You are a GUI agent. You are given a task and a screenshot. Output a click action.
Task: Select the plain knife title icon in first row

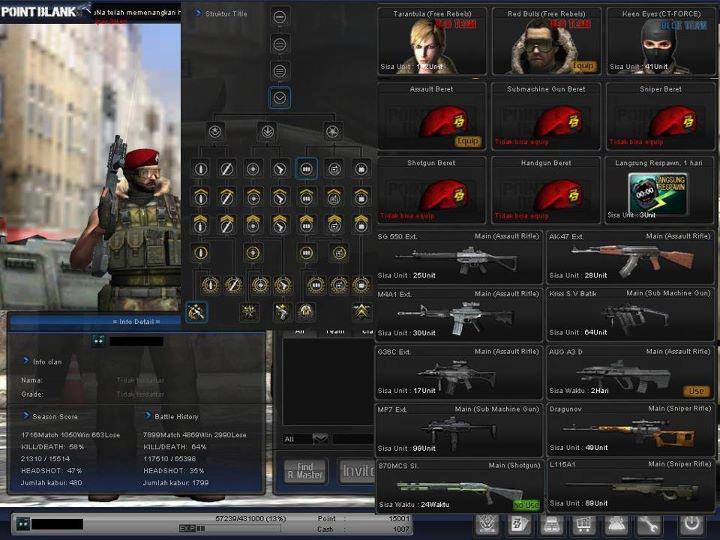pyautogui.click(x=226, y=169)
